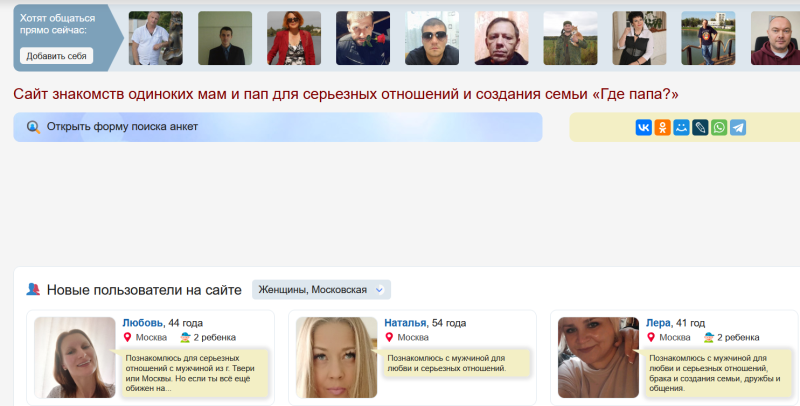Select woman in red jacket thumbnail

293,38
